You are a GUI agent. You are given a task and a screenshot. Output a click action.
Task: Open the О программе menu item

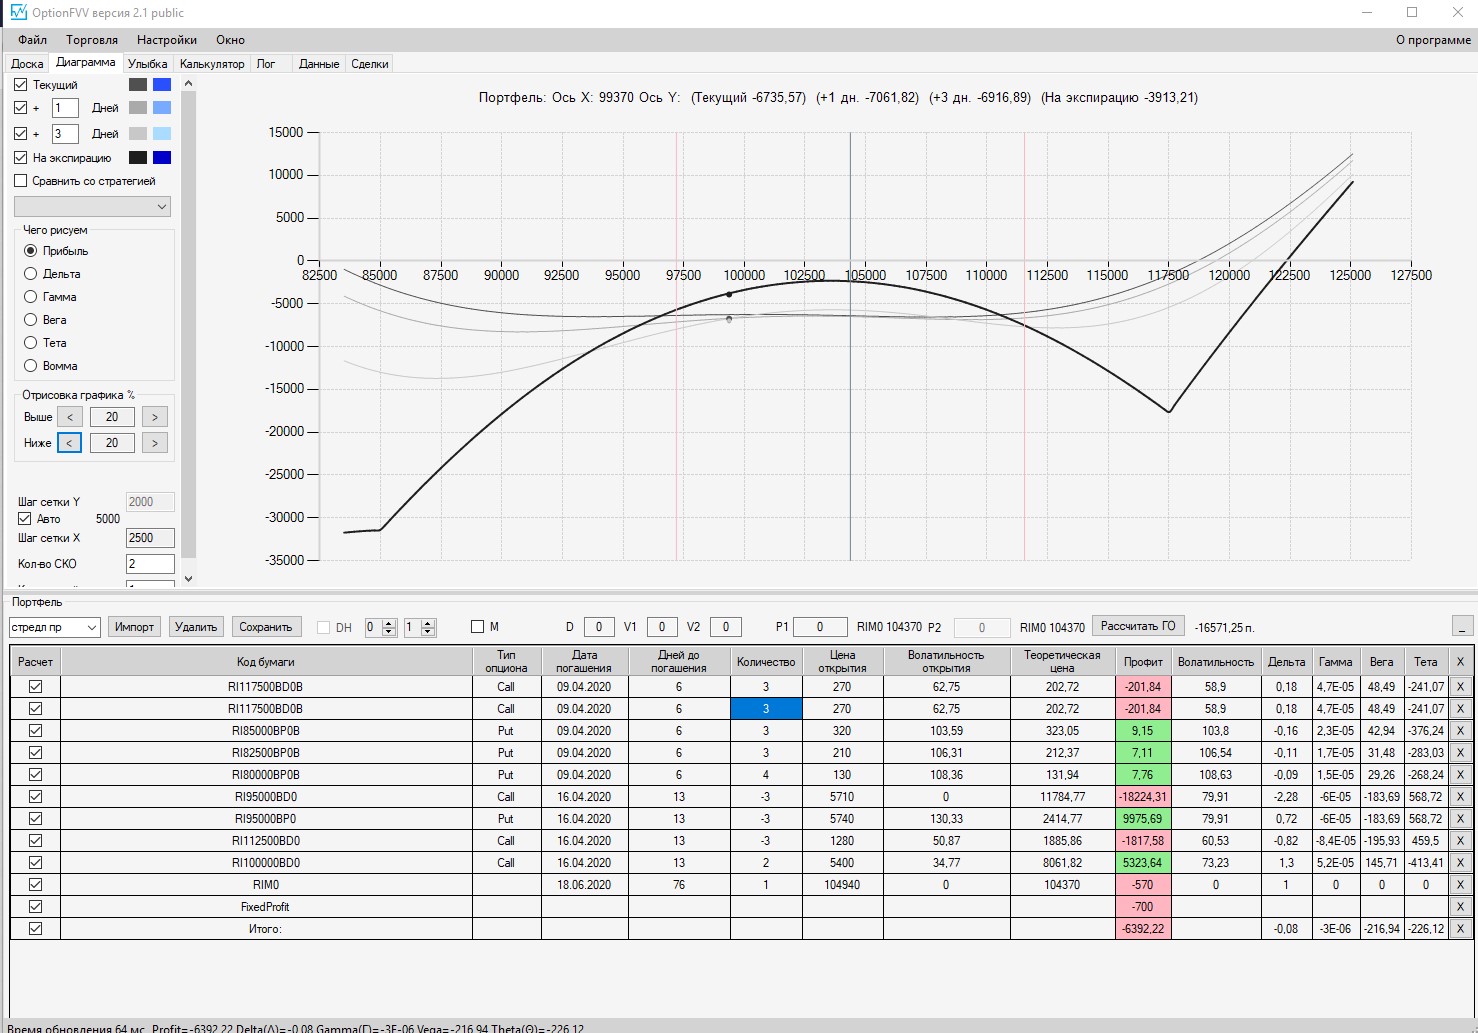1433,40
